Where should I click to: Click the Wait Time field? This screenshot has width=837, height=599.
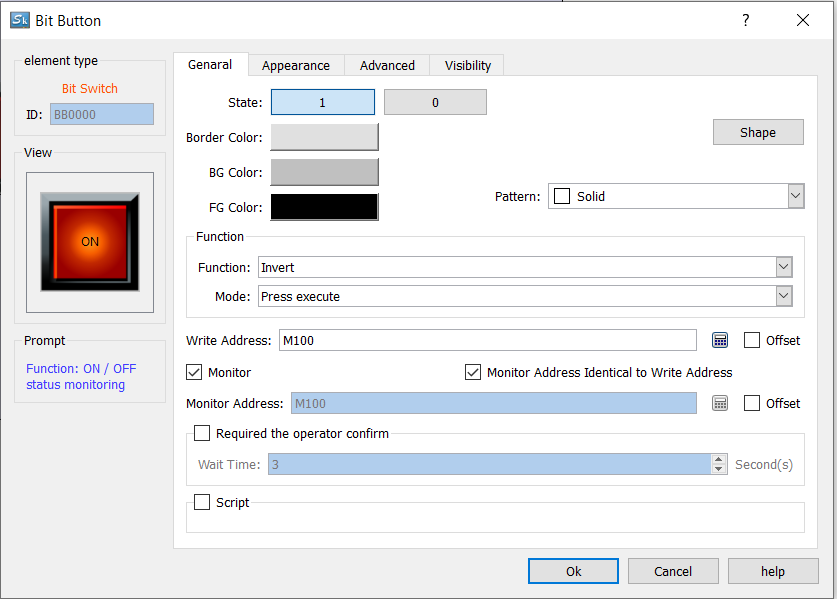[x=489, y=464]
